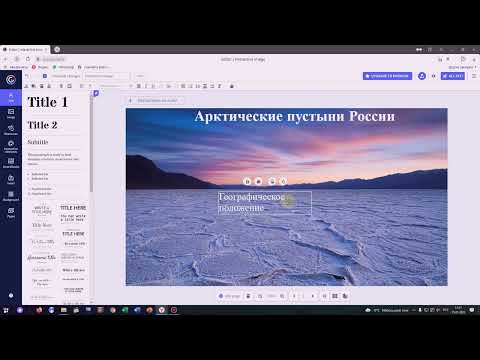Viewport: 480px width, 360px height.
Task: Click the lock icon in the toolbar
Action: pos(232,86)
